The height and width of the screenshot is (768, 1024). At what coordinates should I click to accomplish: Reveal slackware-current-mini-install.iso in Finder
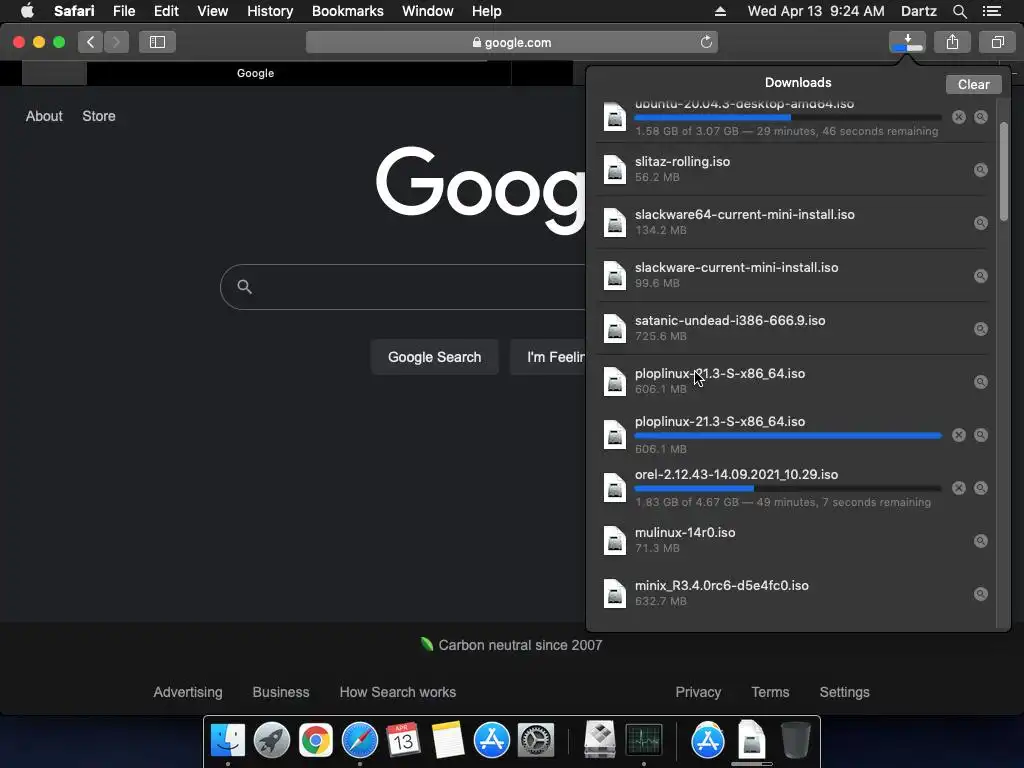click(x=981, y=276)
